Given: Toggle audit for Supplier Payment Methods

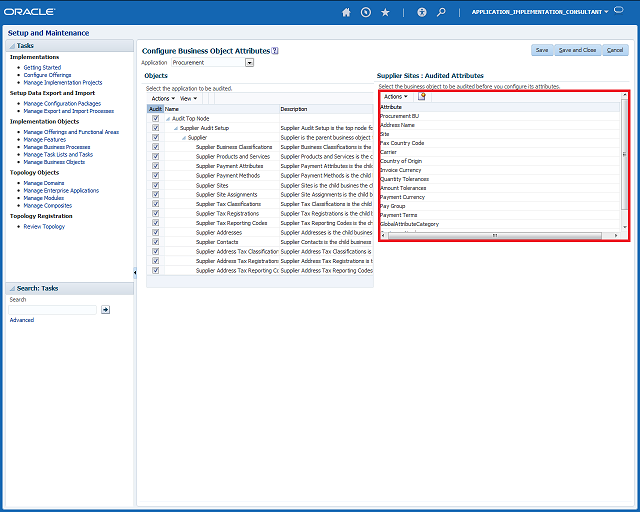Looking at the screenshot, I should (156, 175).
